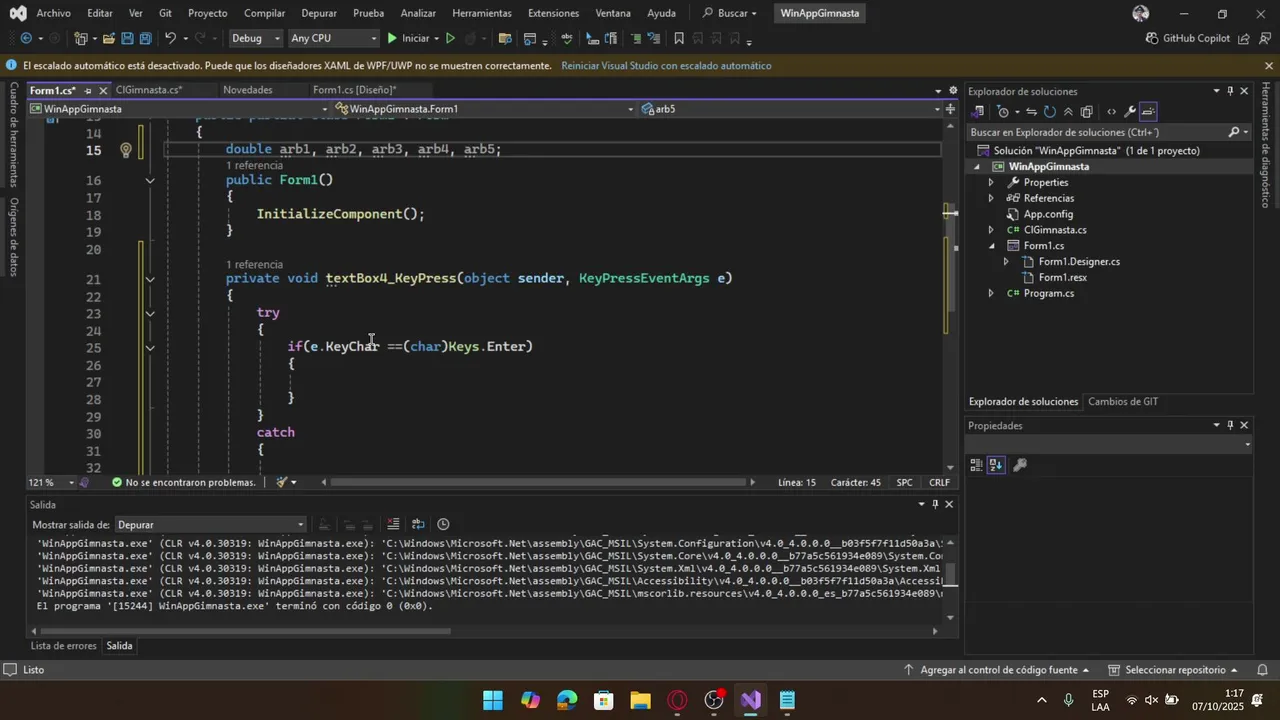Open Properties via the wrench icon in Solution Explorer
The width and height of the screenshot is (1280, 720).
coord(1130,111)
